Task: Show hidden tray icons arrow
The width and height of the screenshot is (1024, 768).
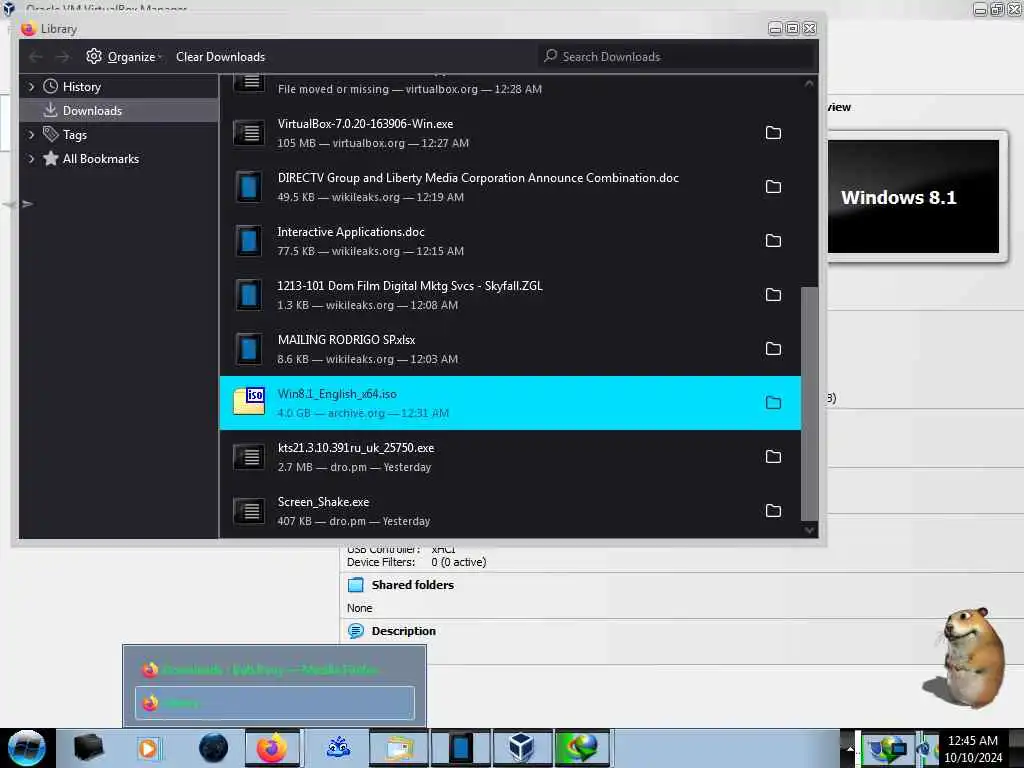Action: 850,748
